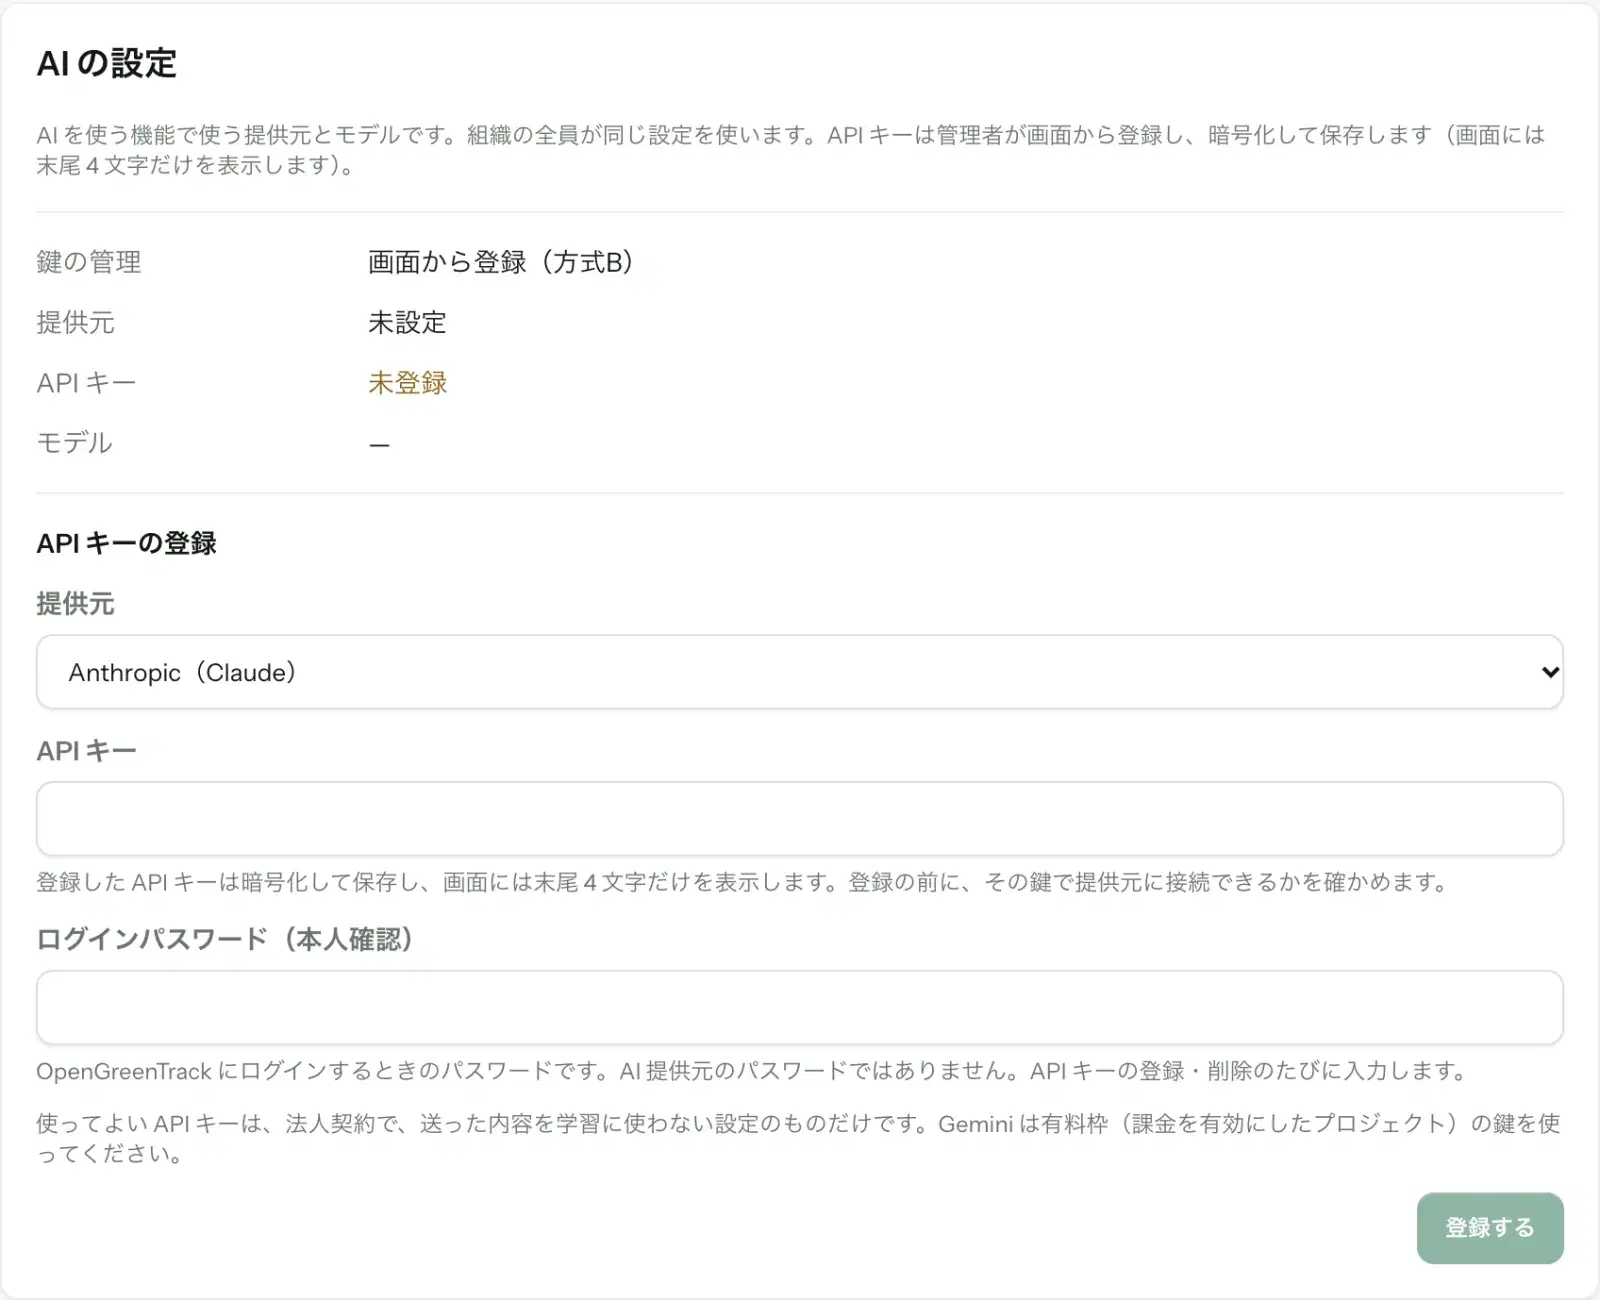The height and width of the screenshot is (1300, 1600).
Task: Select the 未登録 API key status
Action: coord(407,383)
